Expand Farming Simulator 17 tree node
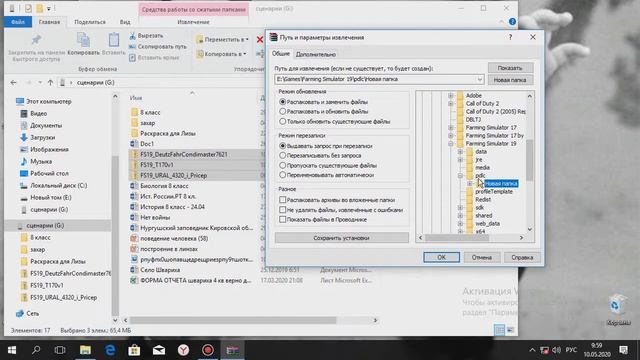640x360 pixels. coord(451,127)
